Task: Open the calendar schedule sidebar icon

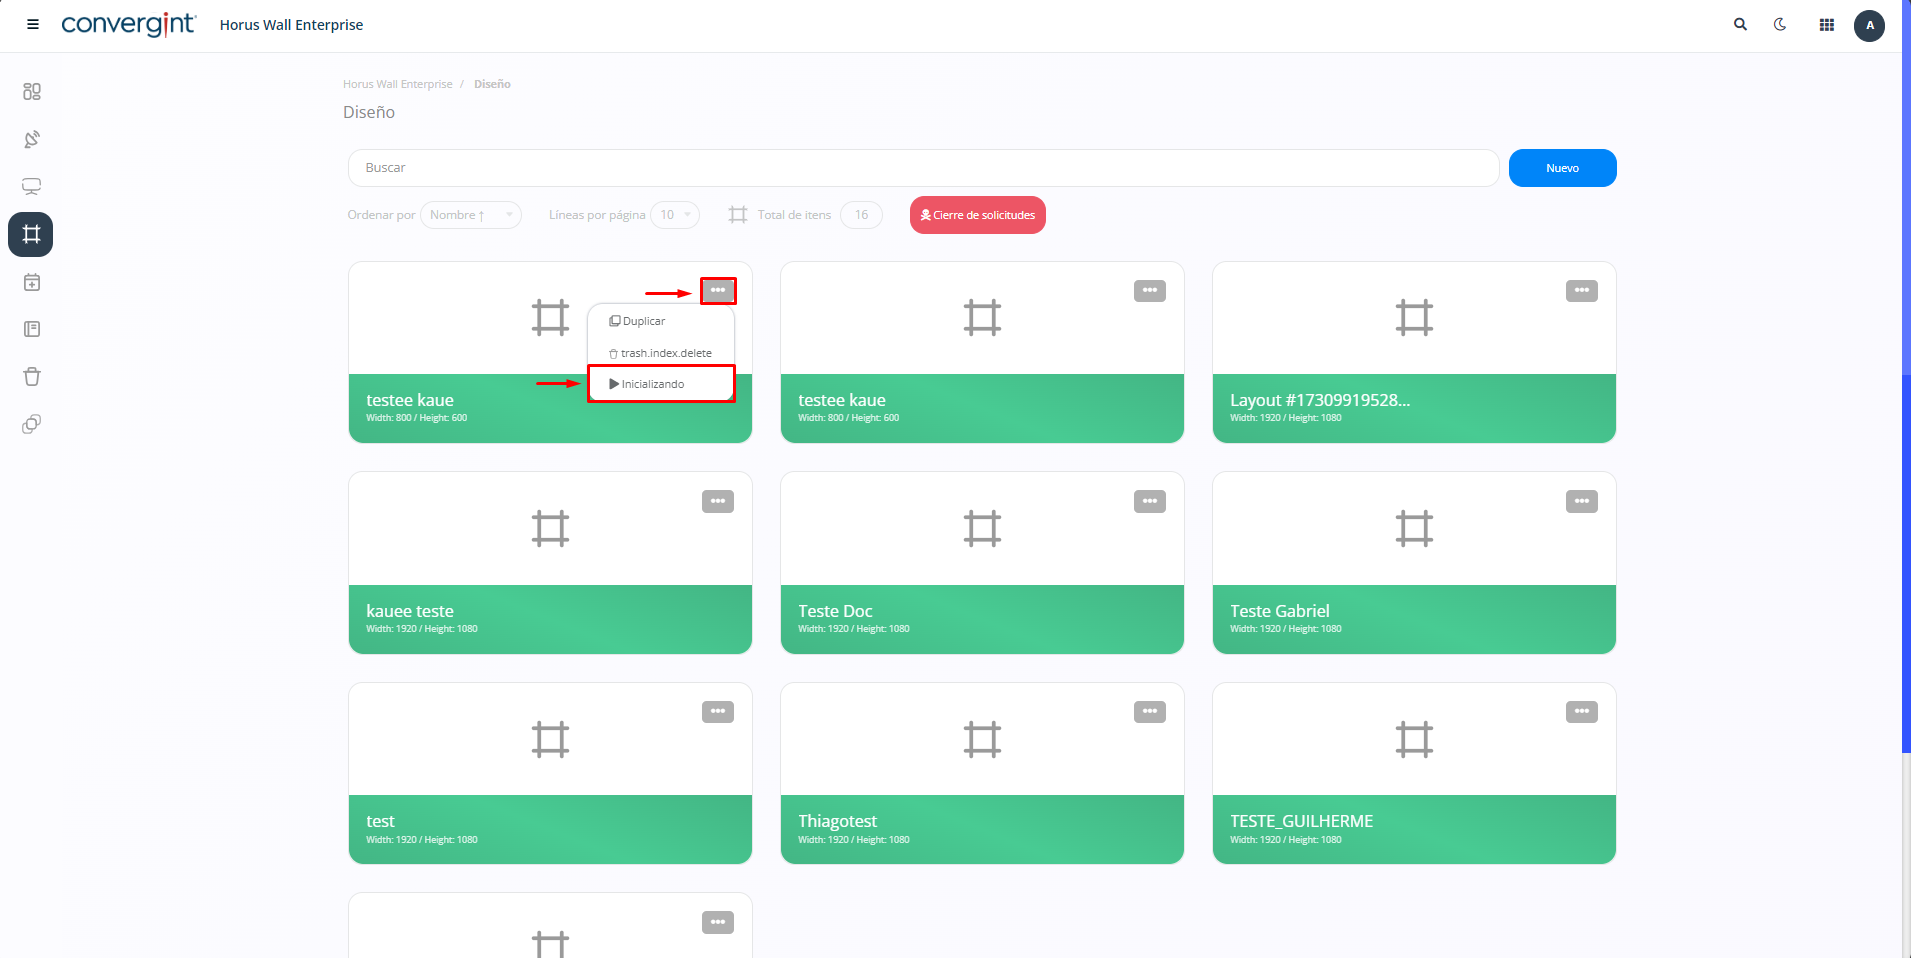Action: pyautogui.click(x=32, y=283)
